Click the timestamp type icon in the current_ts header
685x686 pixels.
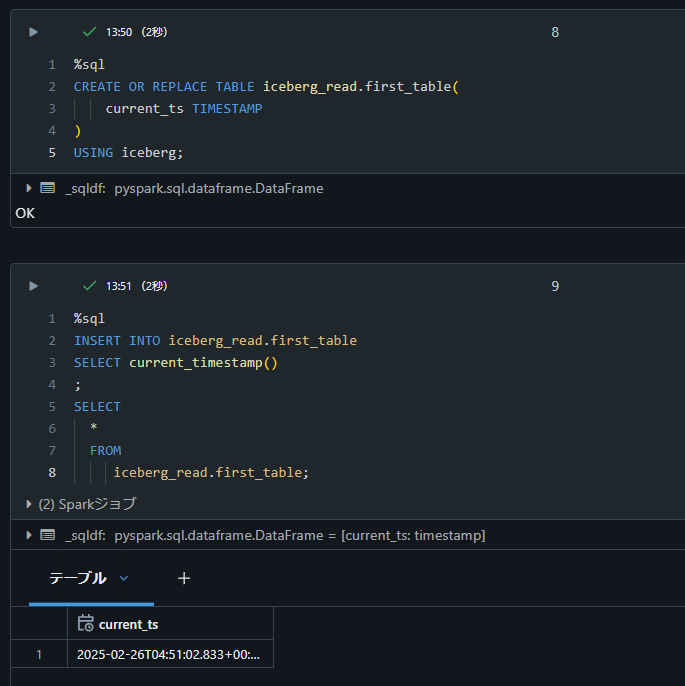click(x=85, y=623)
